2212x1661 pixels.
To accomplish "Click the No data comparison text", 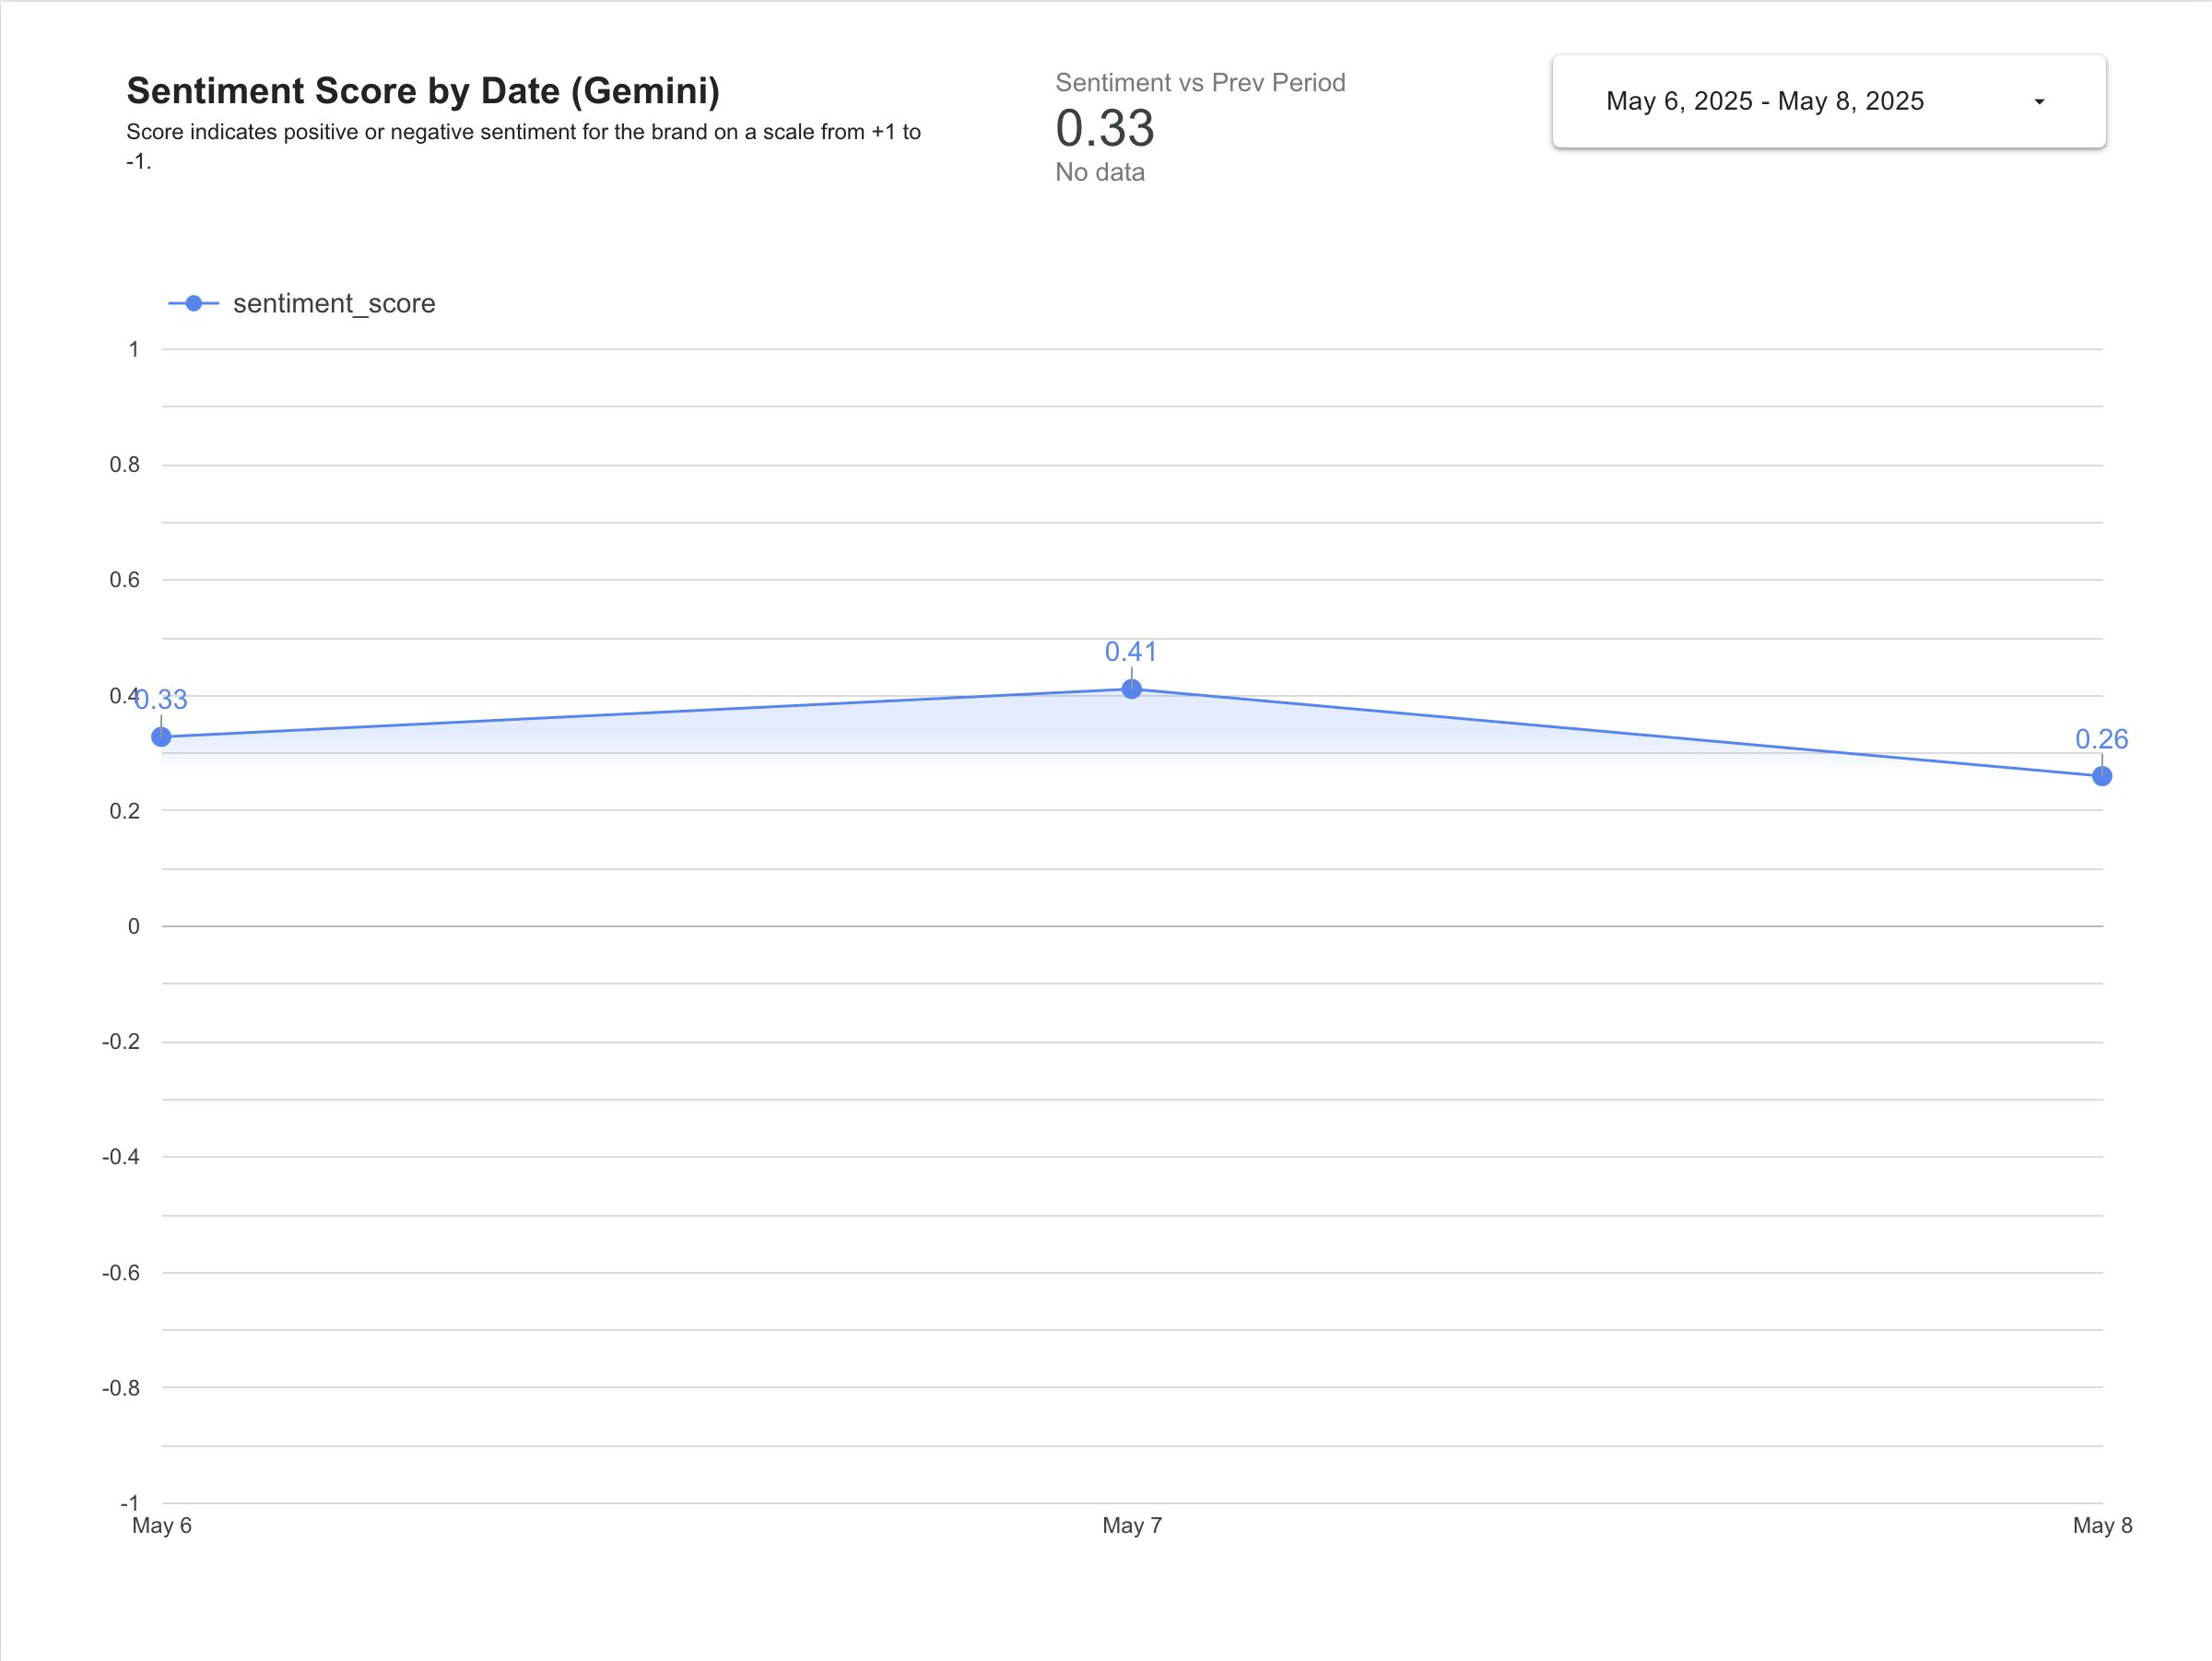I will (1100, 172).
